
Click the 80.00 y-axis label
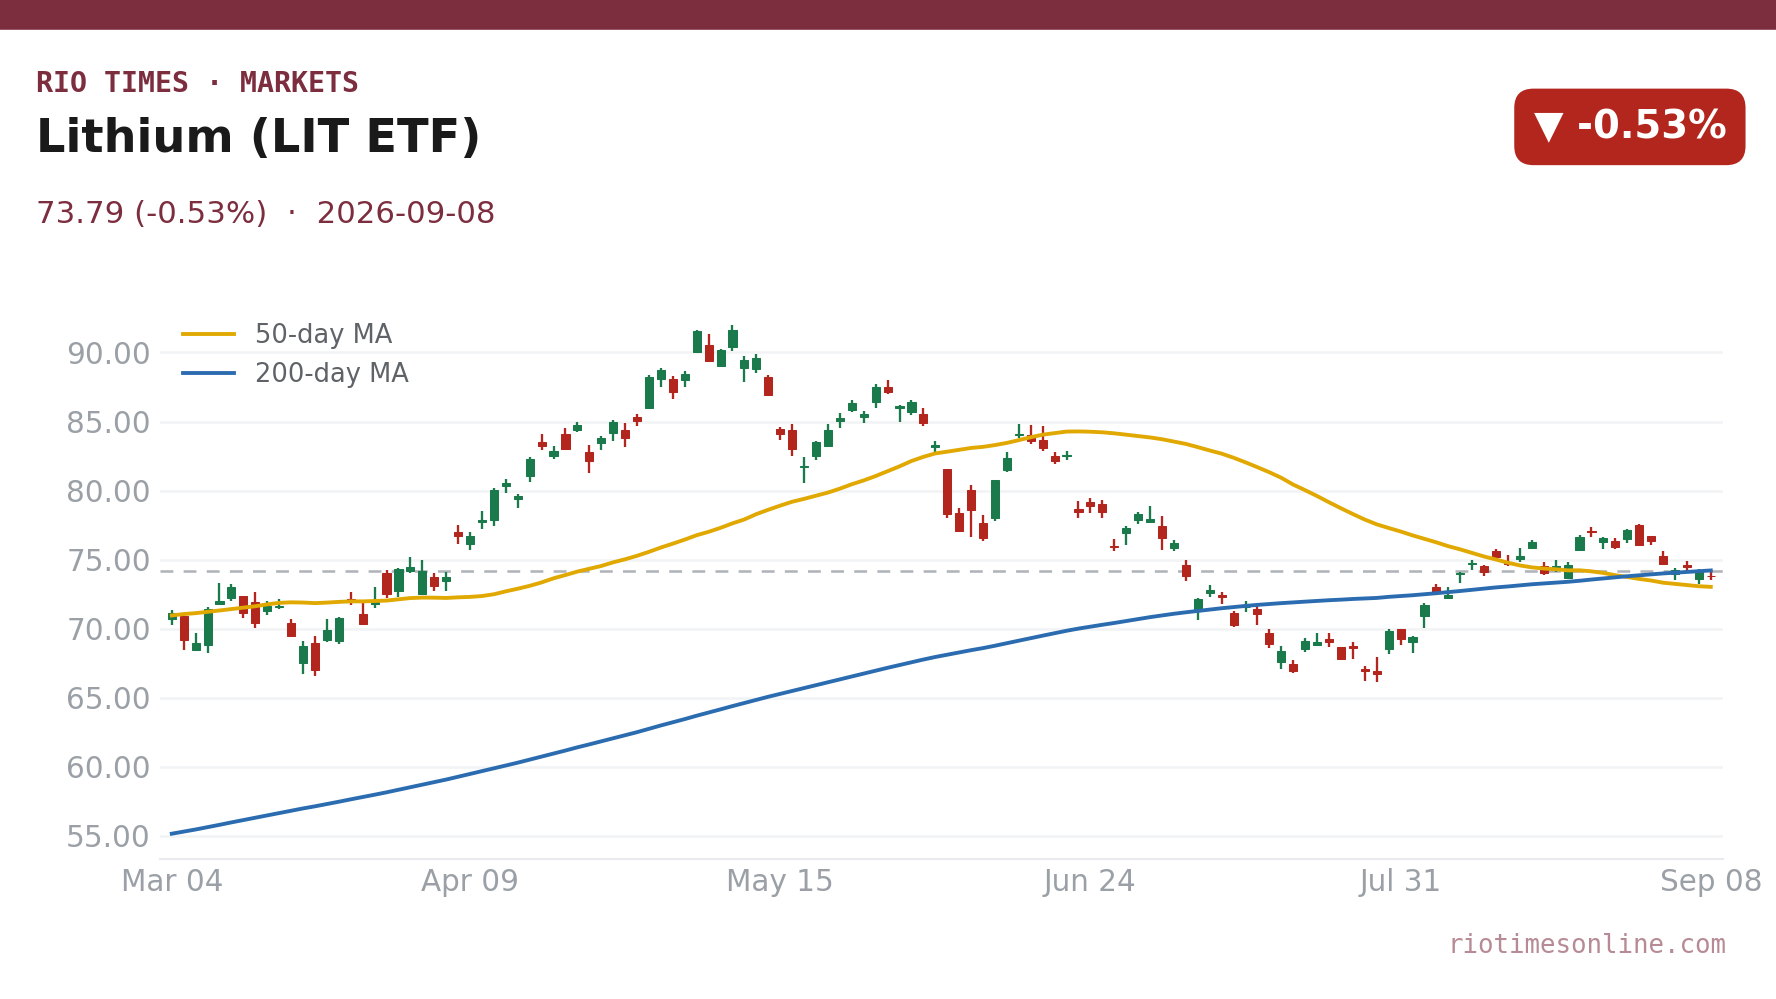click(108, 492)
